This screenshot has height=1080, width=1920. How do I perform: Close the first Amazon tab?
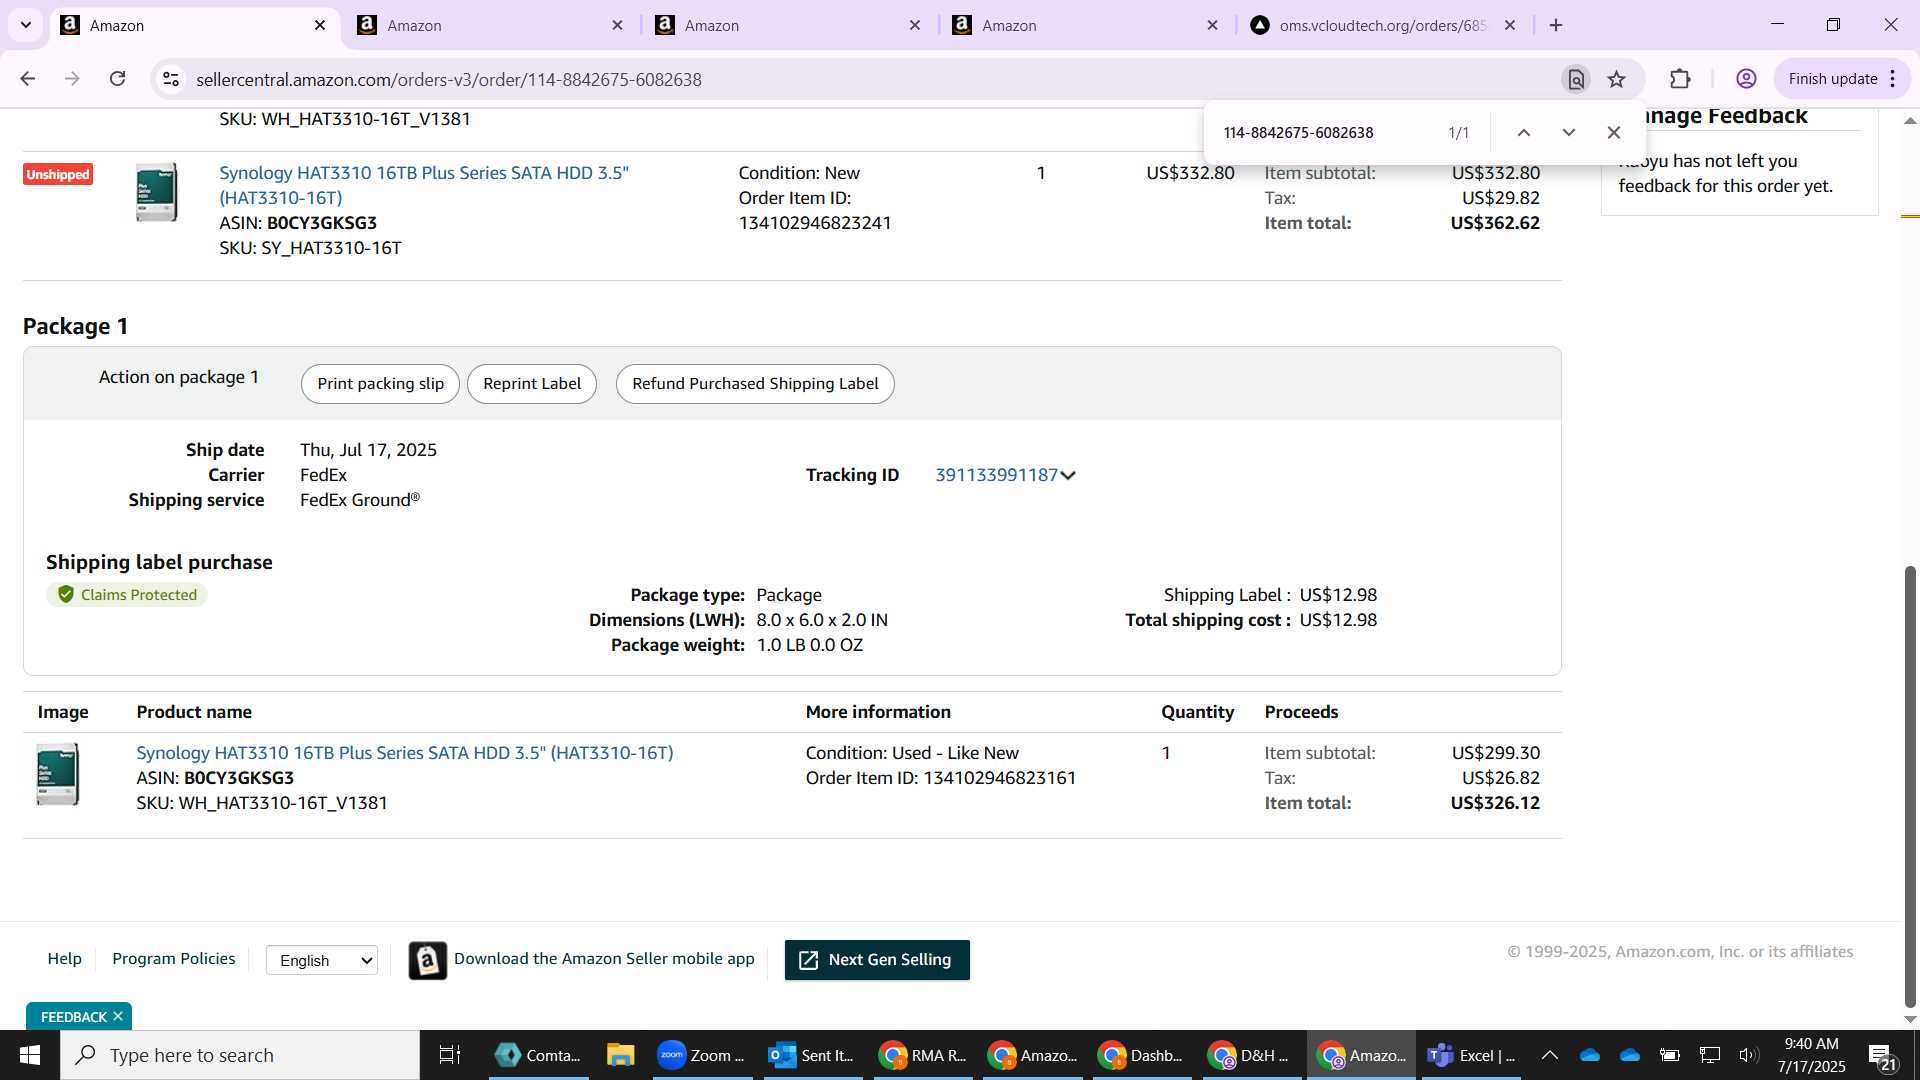tap(320, 25)
